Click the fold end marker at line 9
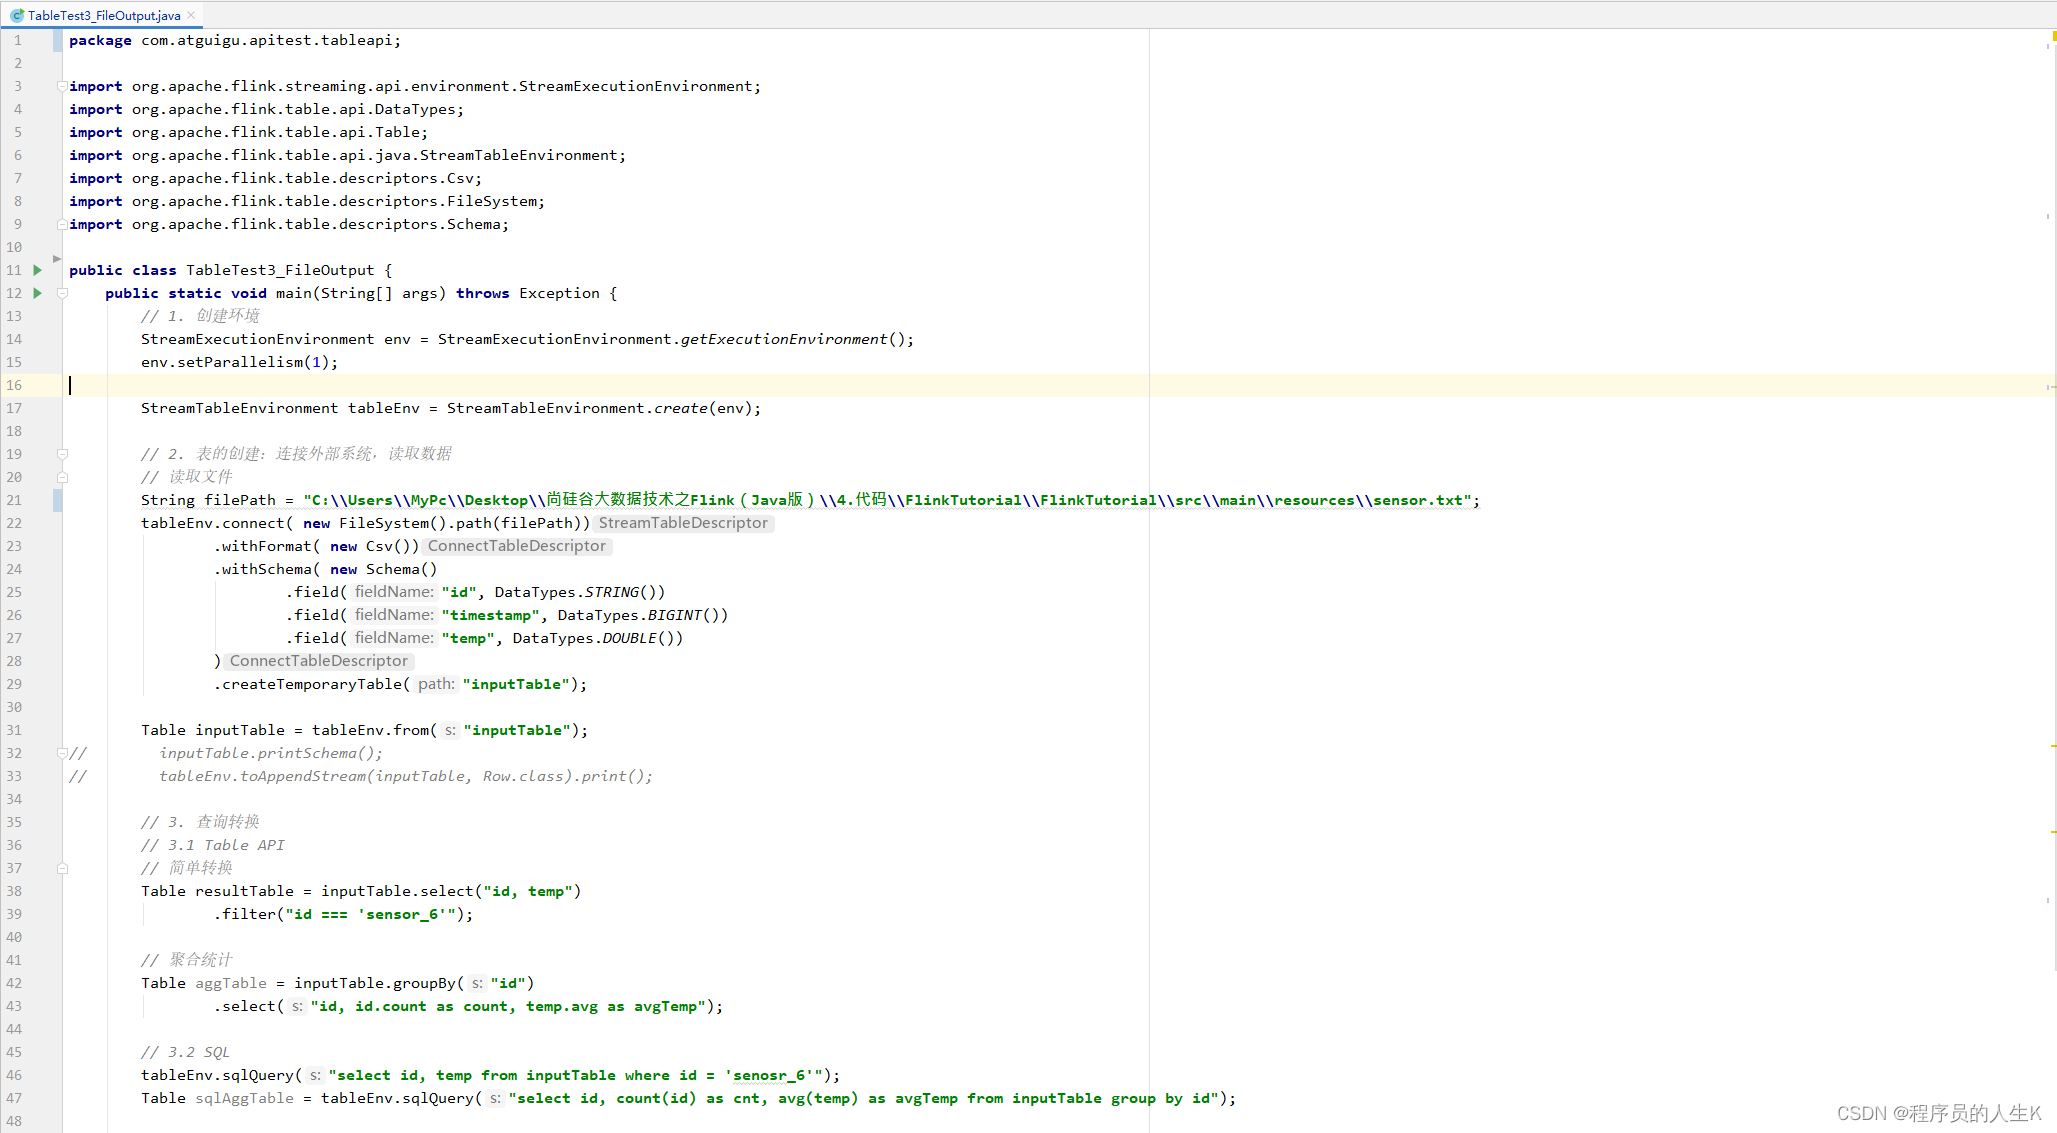This screenshot has width=2057, height=1133. pos(62,224)
